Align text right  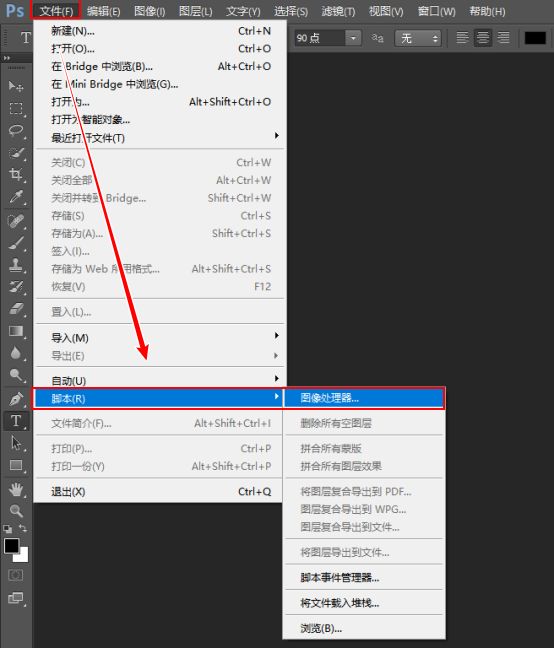pos(503,38)
